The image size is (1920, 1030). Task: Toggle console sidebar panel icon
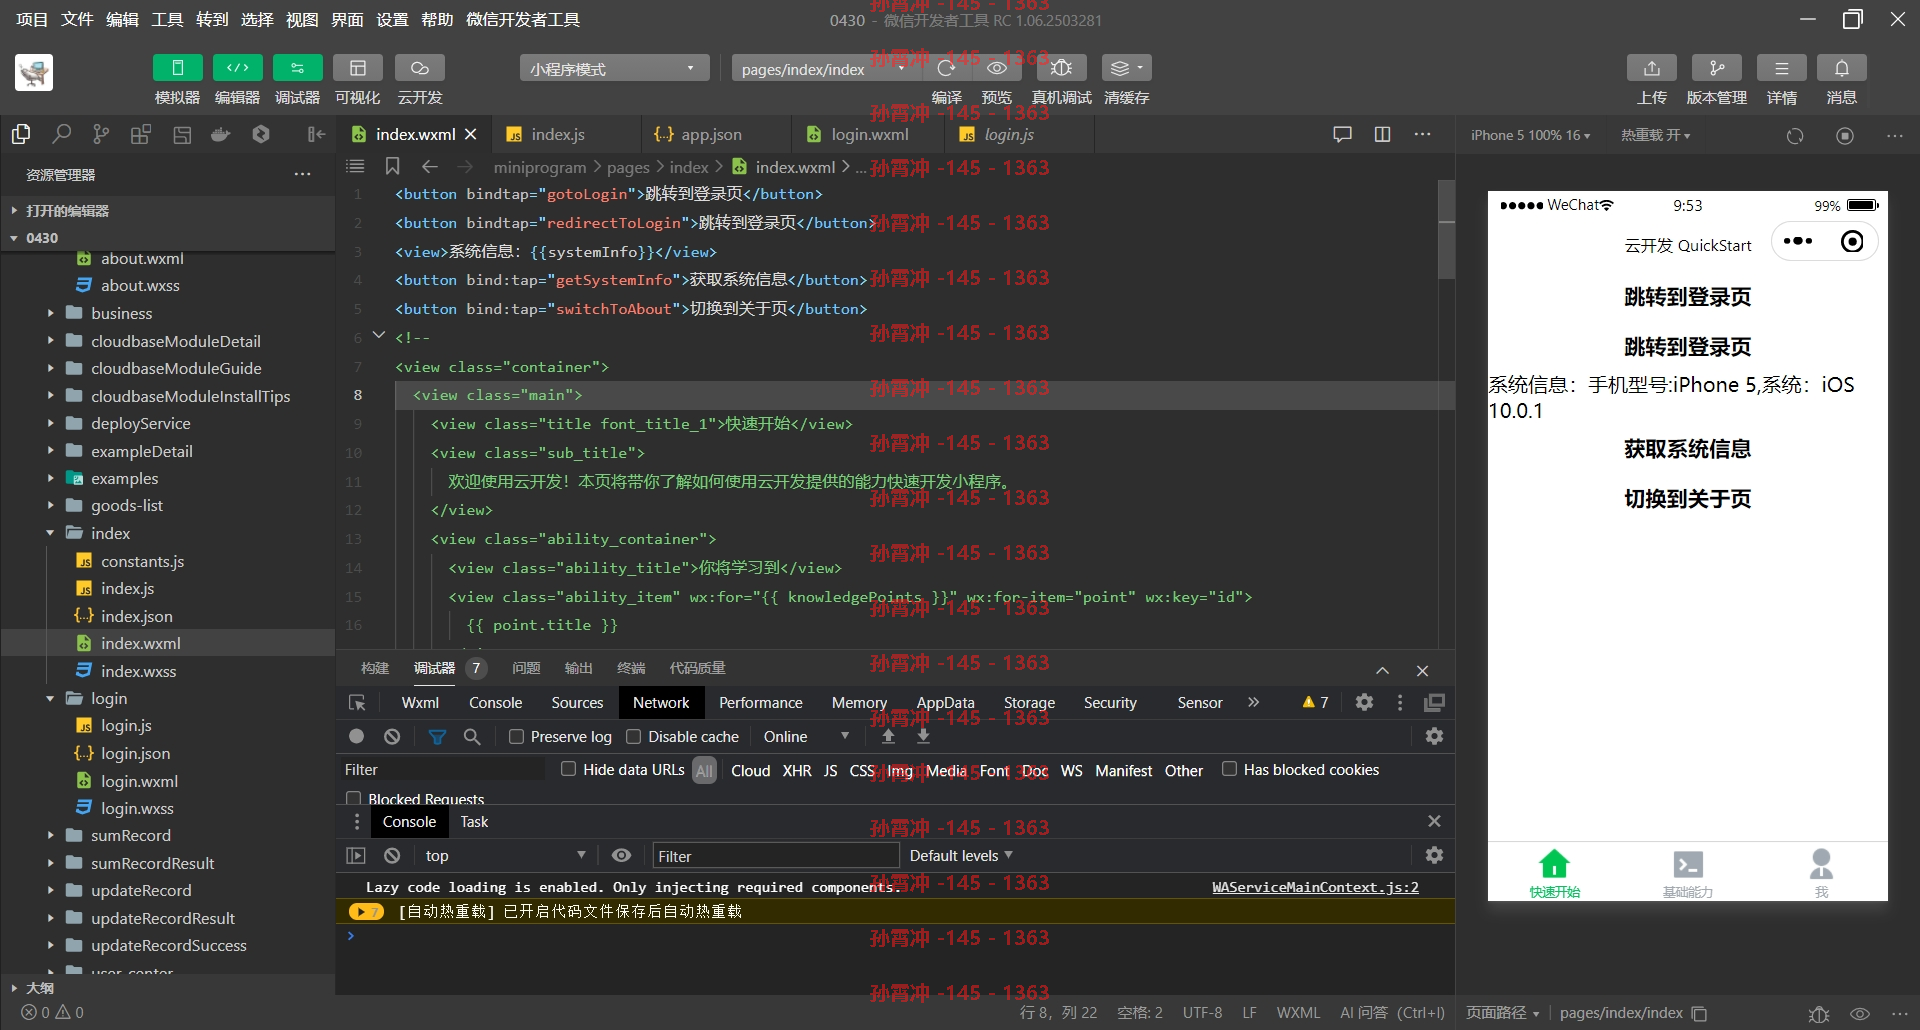[x=356, y=856]
